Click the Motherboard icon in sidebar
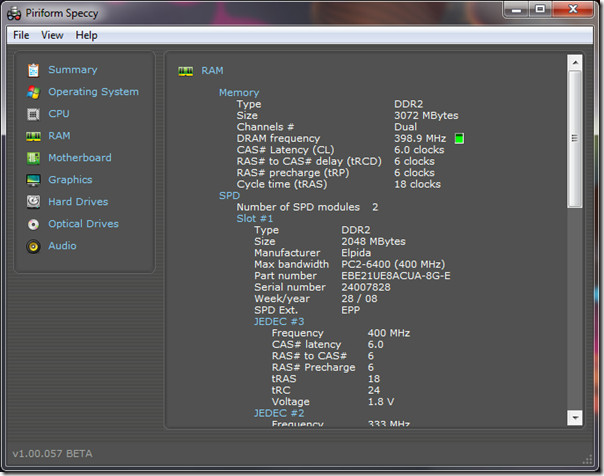Image resolution: width=604 pixels, height=476 pixels. click(34, 158)
